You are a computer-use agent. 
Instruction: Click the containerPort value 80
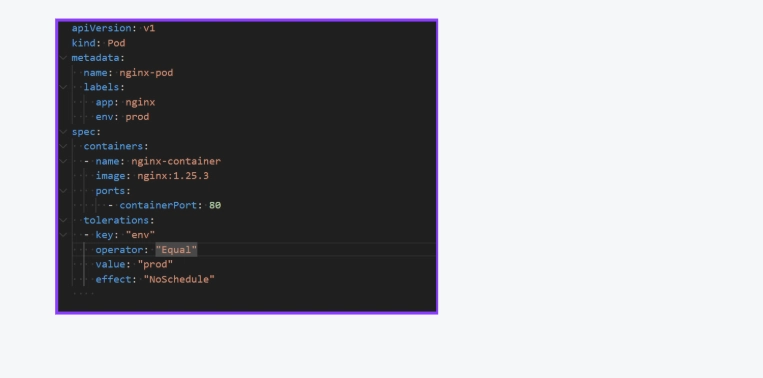pos(215,205)
